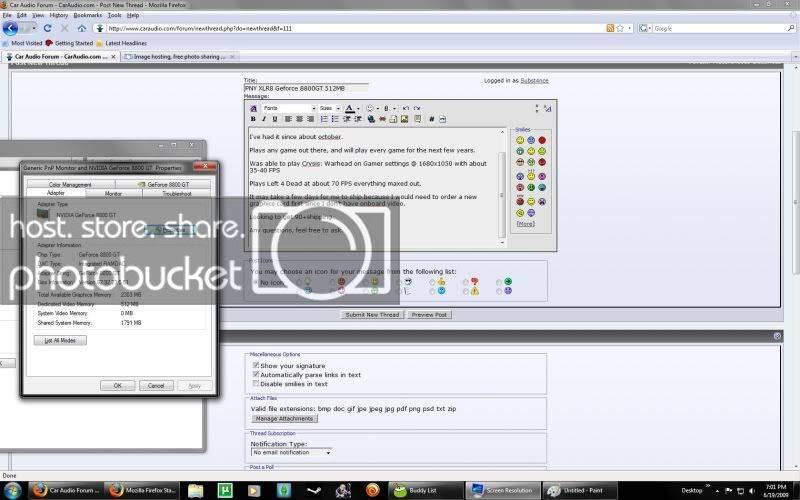Click the Windows Start orb

(x=12, y=490)
